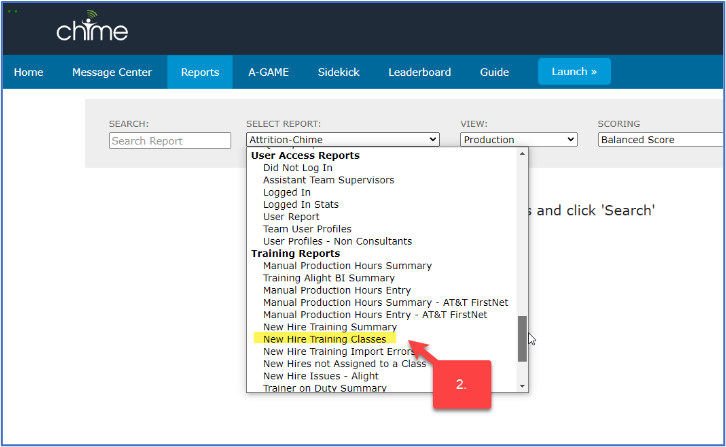Choose Trainer on Duty Summary report

point(324,388)
